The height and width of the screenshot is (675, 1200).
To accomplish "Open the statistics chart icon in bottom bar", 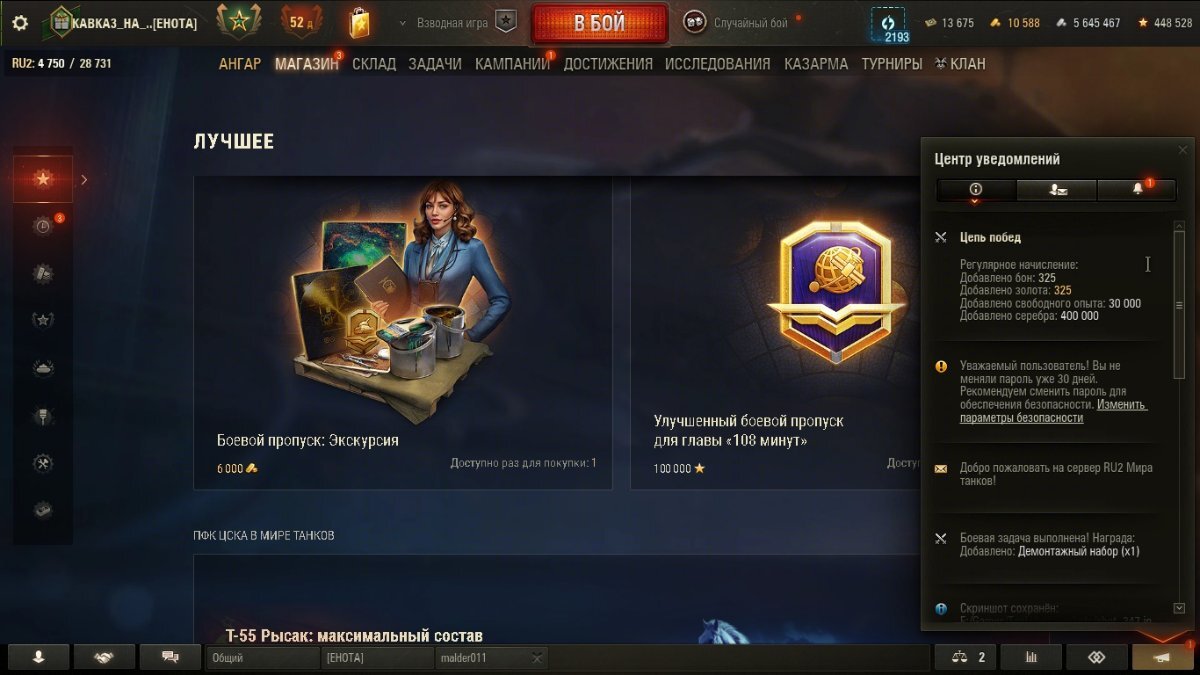I will click(x=1030, y=657).
